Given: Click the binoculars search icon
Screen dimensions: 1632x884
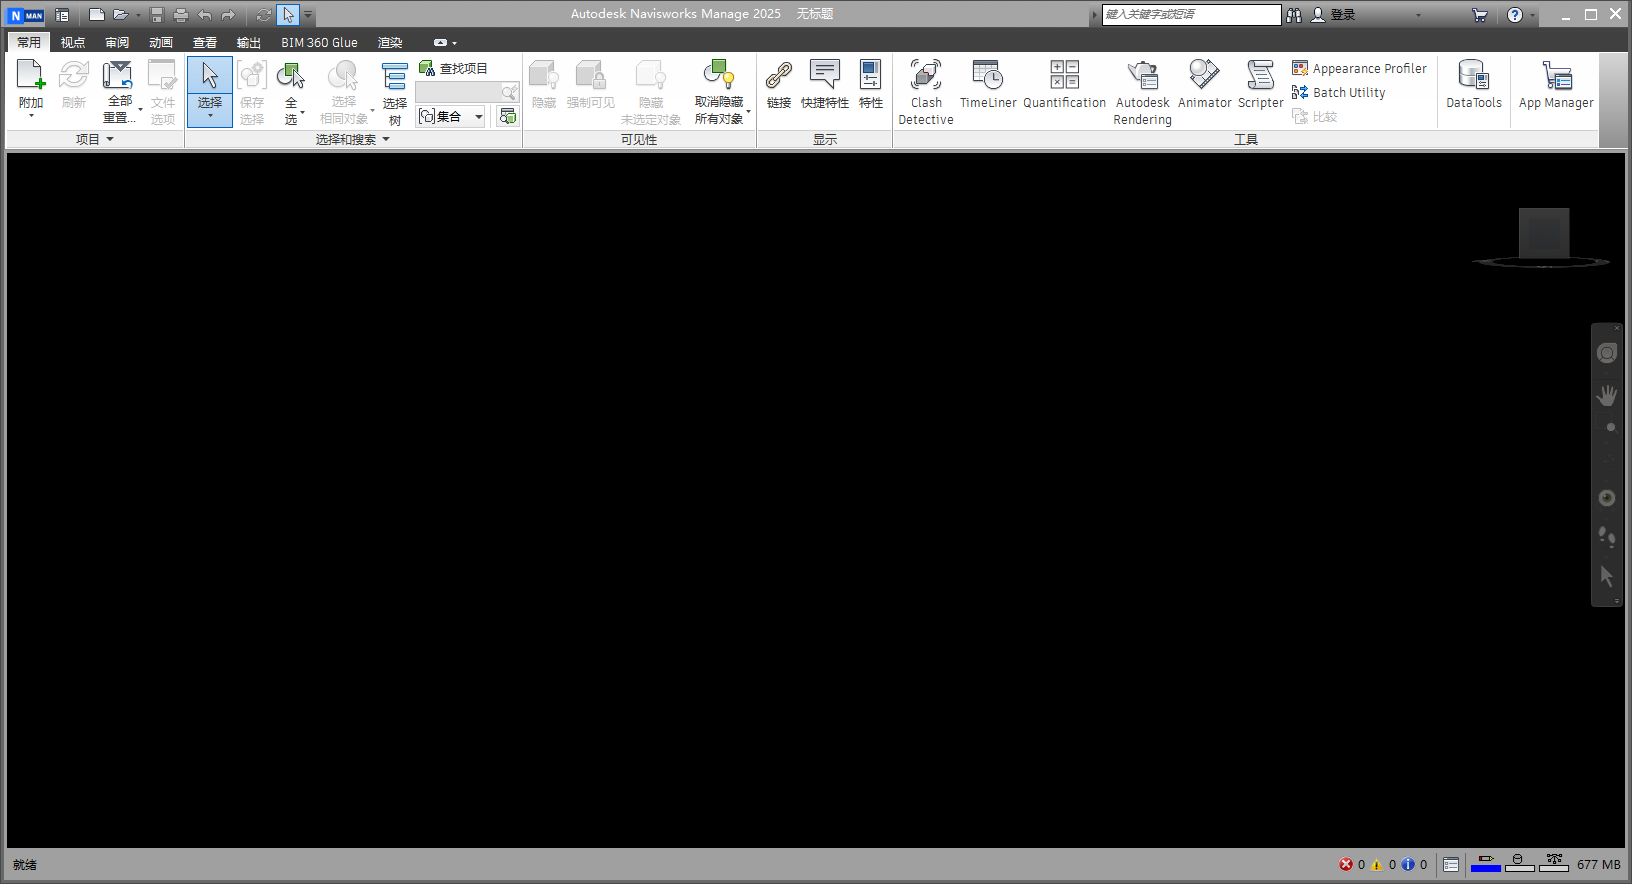Looking at the screenshot, I should pyautogui.click(x=1294, y=15).
